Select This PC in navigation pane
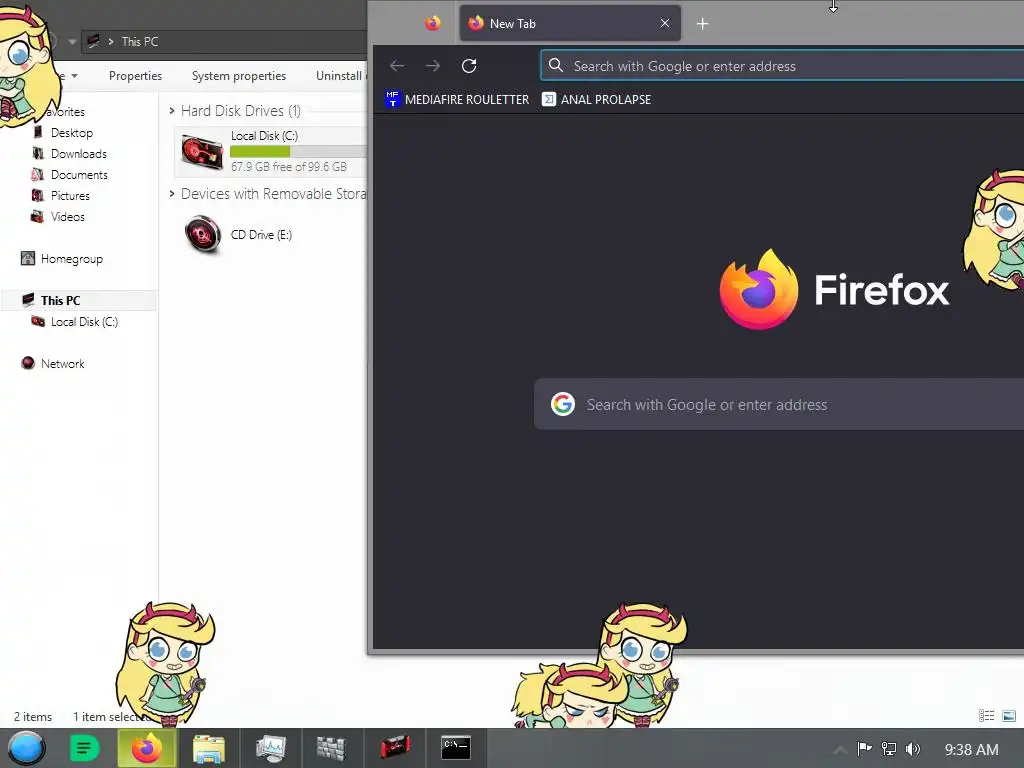Image resolution: width=1024 pixels, height=768 pixels. (78, 300)
